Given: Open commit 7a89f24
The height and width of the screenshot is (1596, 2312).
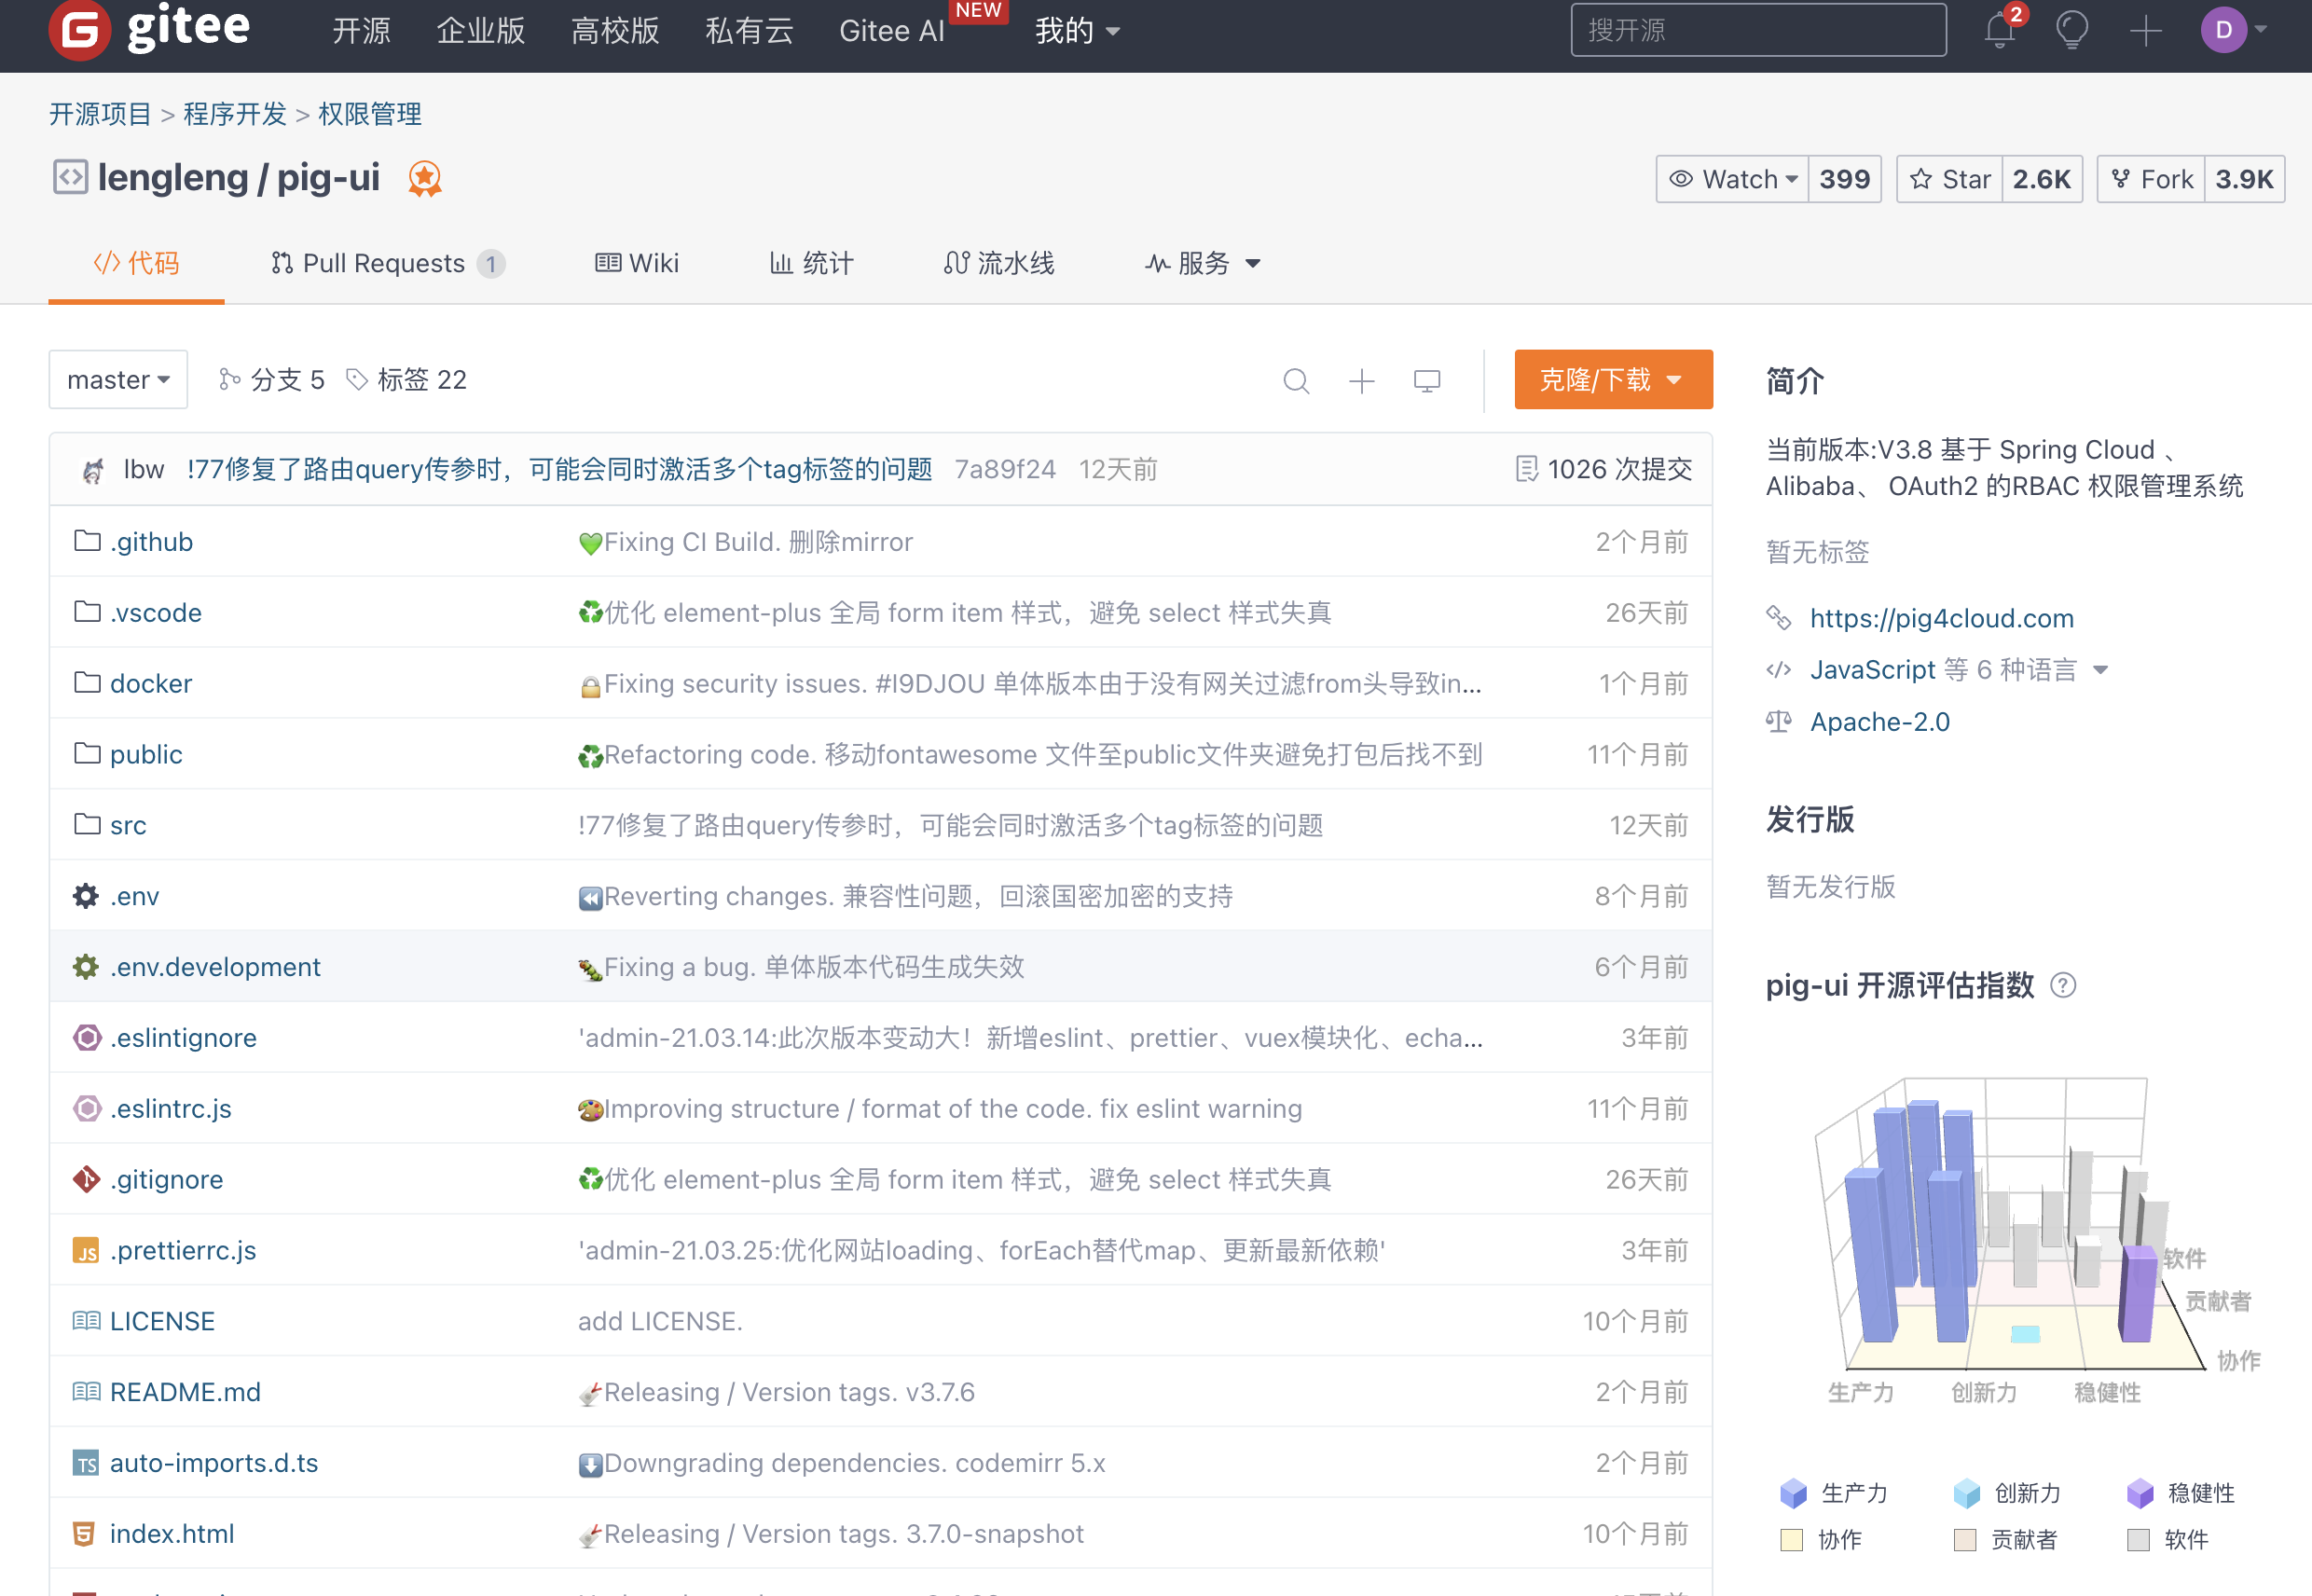Looking at the screenshot, I should tap(1004, 470).
